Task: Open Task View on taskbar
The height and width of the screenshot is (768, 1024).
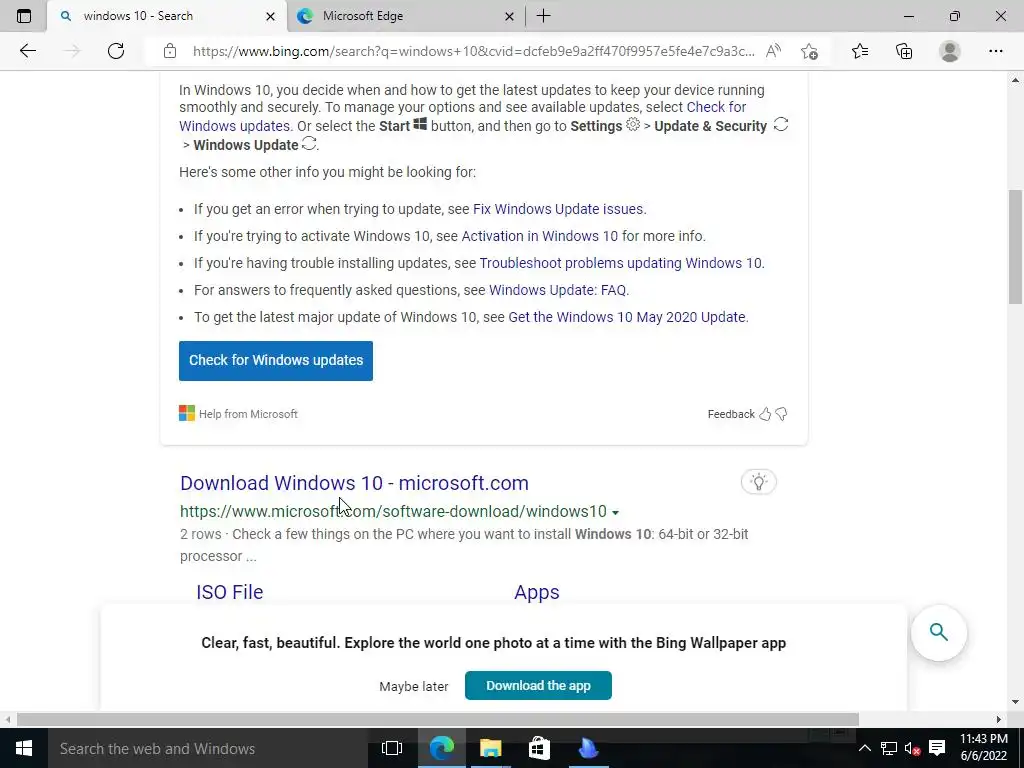Action: pyautogui.click(x=392, y=748)
